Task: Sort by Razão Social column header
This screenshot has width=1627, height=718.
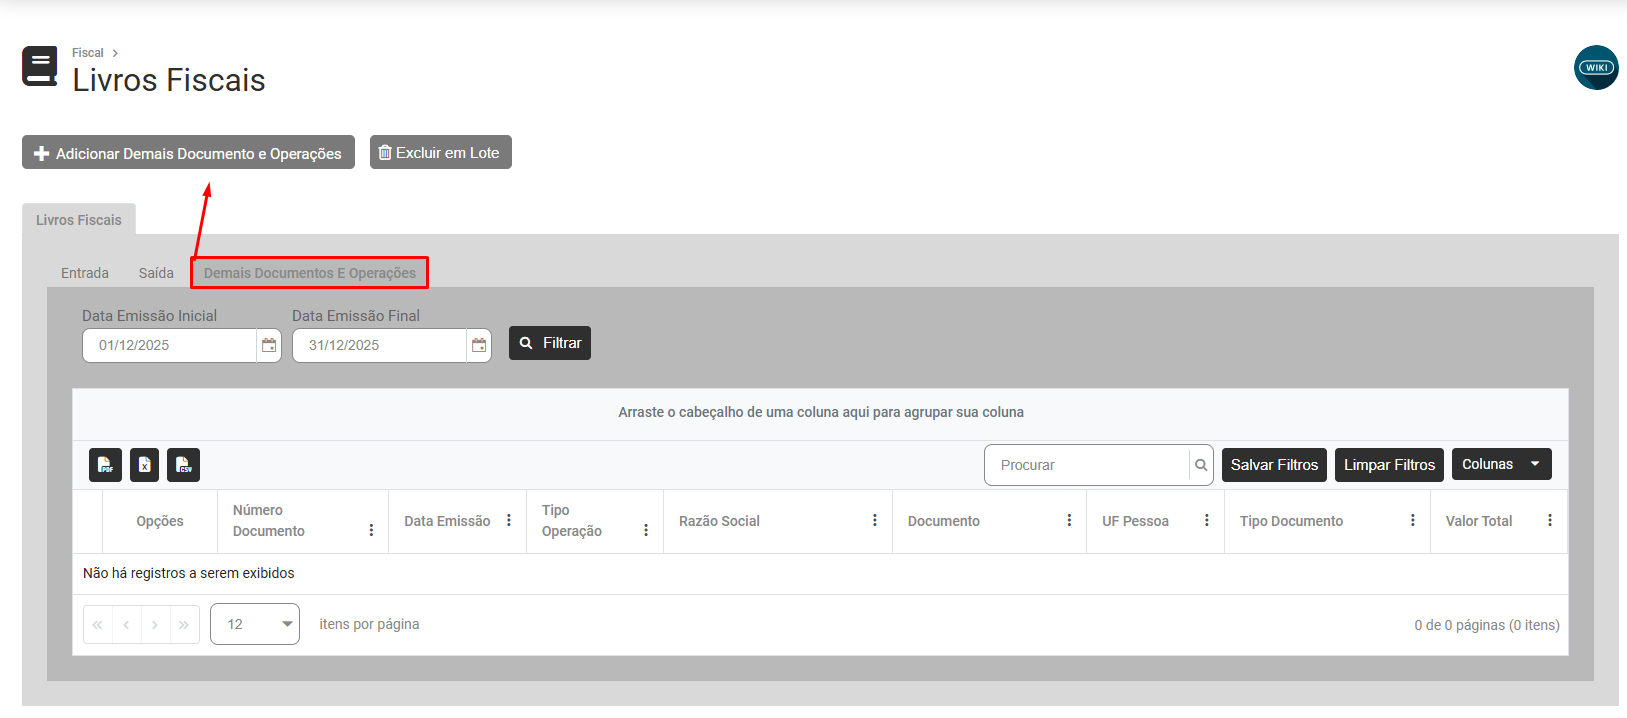Action: click(719, 521)
